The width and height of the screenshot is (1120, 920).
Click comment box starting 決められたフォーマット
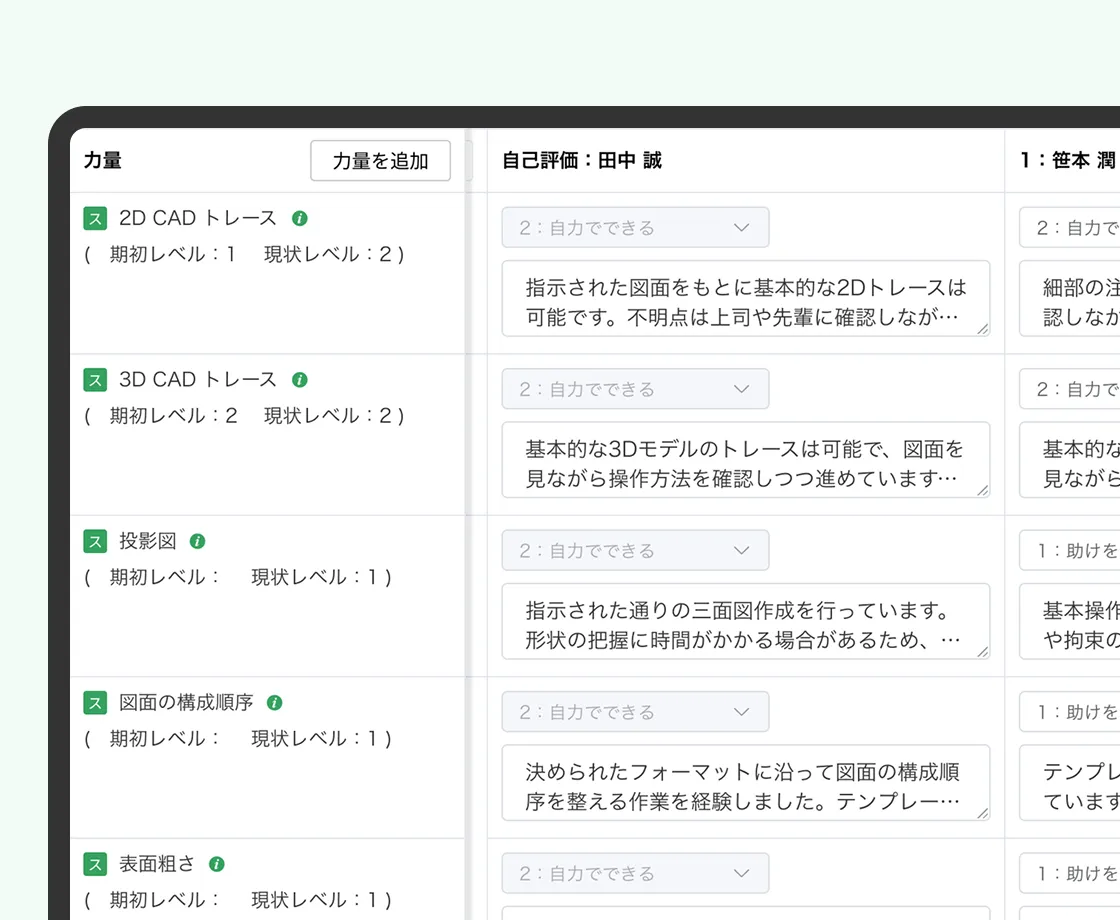point(746,783)
